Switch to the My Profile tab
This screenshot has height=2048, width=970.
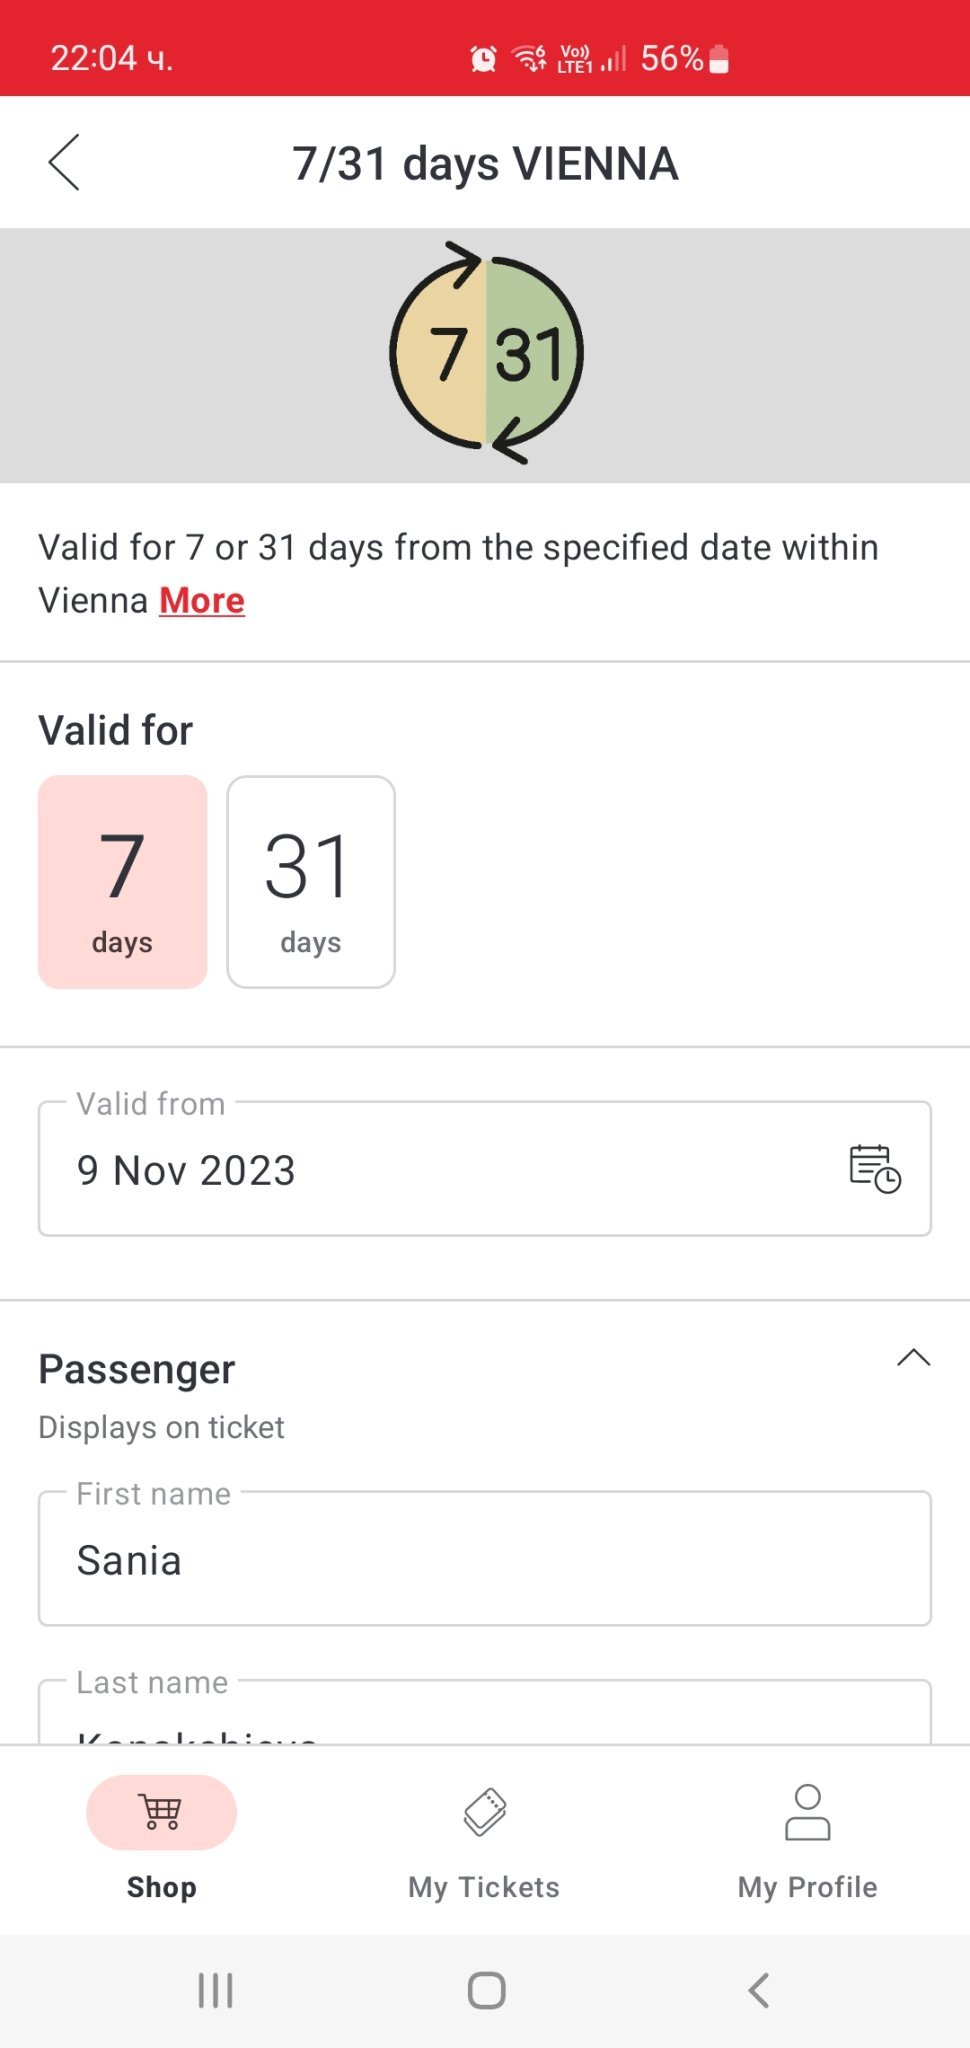pos(807,1887)
